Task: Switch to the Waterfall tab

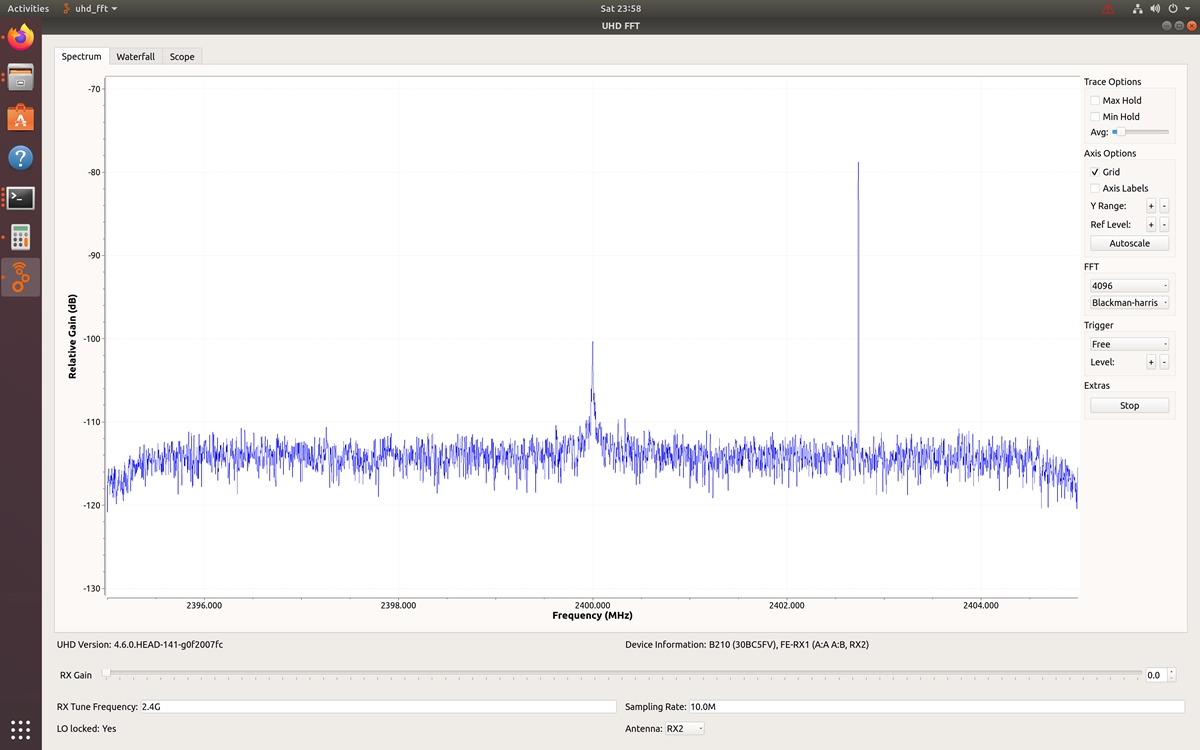Action: click(135, 57)
